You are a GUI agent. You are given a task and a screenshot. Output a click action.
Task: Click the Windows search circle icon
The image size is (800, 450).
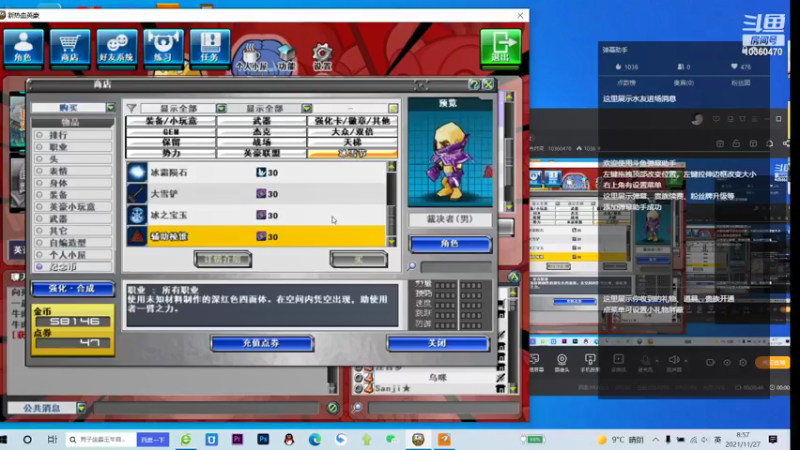coord(28,439)
